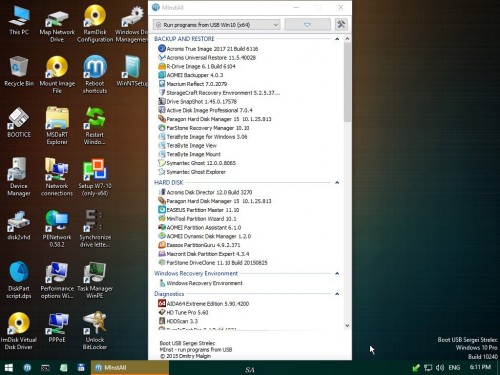Image resolution: width=500 pixels, height=375 pixels.
Task: Select Acronis Universal Restore entry
Action: (x=207, y=58)
